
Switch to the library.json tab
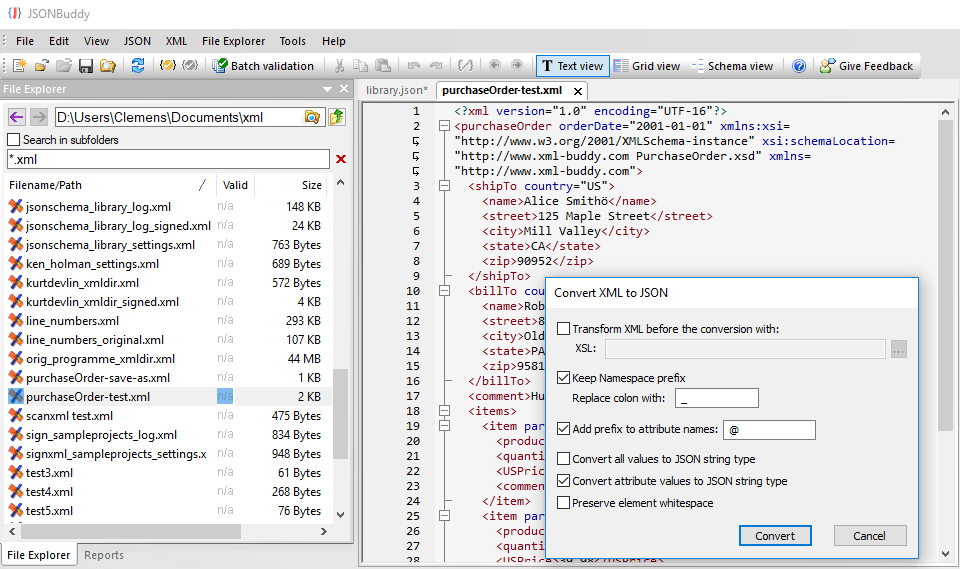click(x=396, y=90)
